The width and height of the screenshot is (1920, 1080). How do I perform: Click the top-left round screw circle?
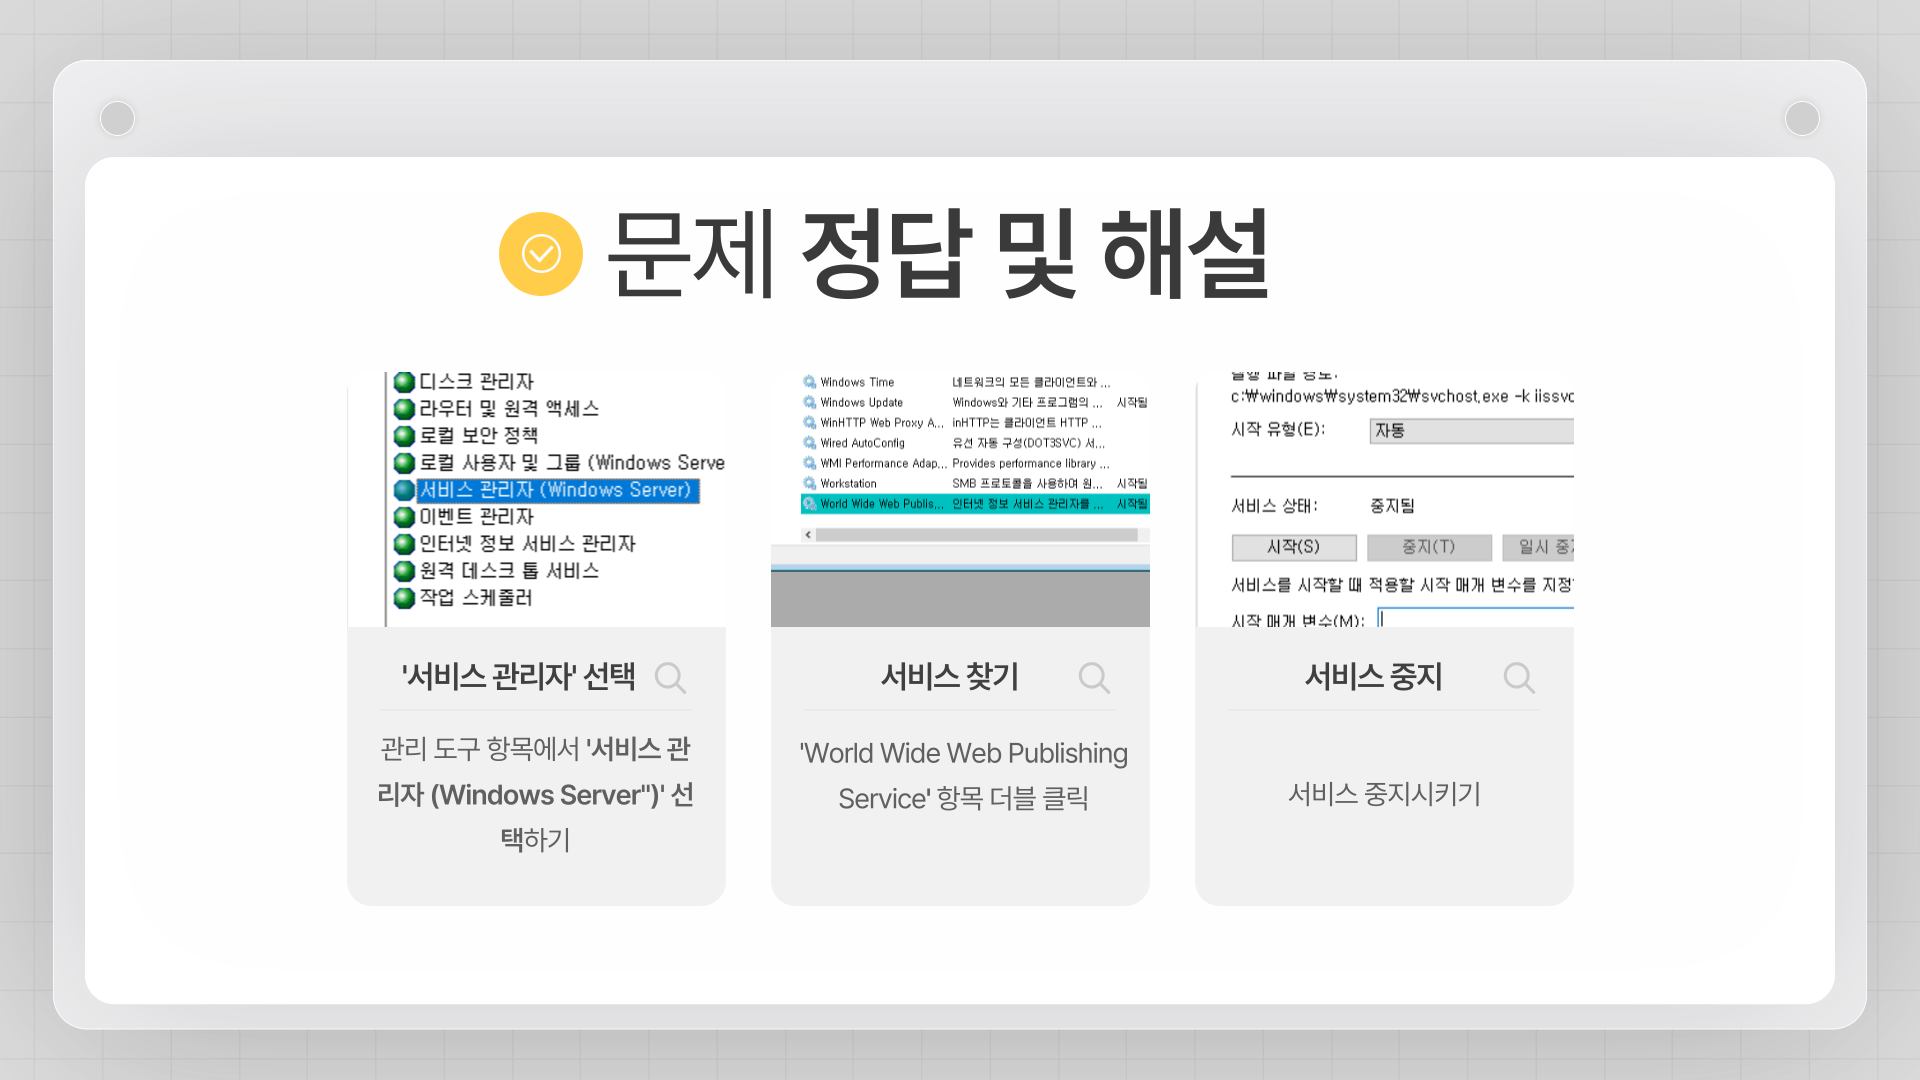point(118,118)
